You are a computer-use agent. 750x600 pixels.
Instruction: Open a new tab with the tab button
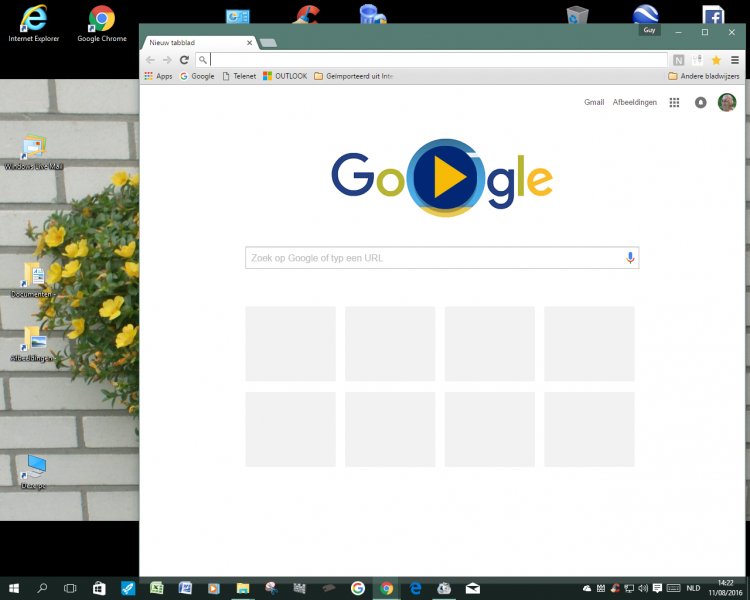(268, 43)
